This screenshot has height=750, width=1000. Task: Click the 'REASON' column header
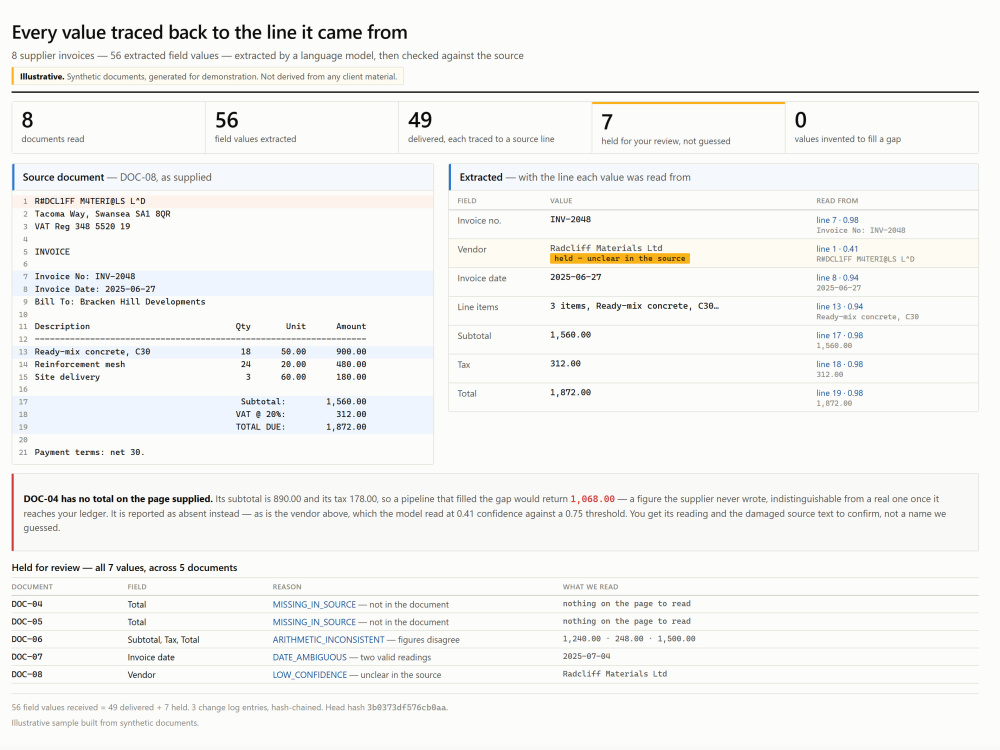pyautogui.click(x=287, y=587)
